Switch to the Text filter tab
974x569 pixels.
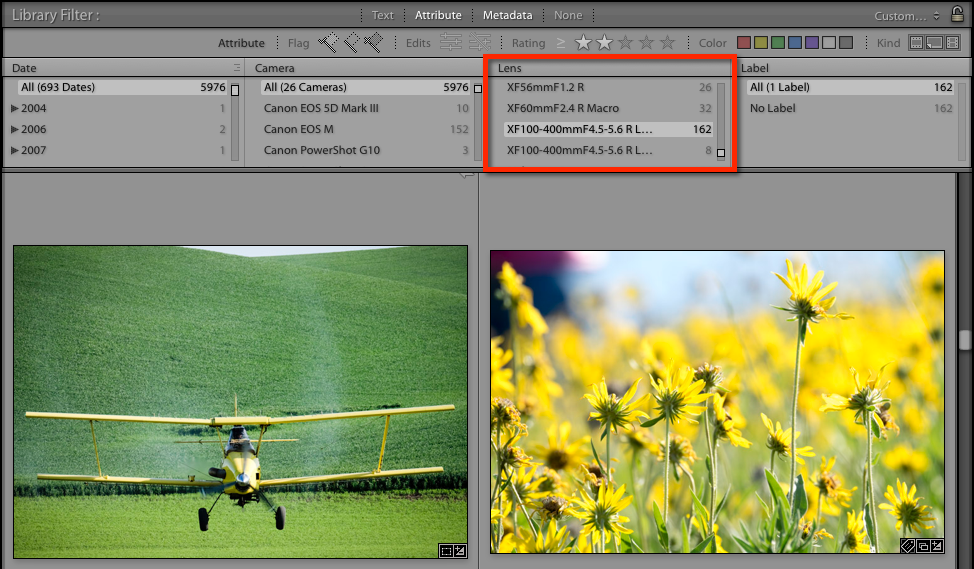pos(382,15)
